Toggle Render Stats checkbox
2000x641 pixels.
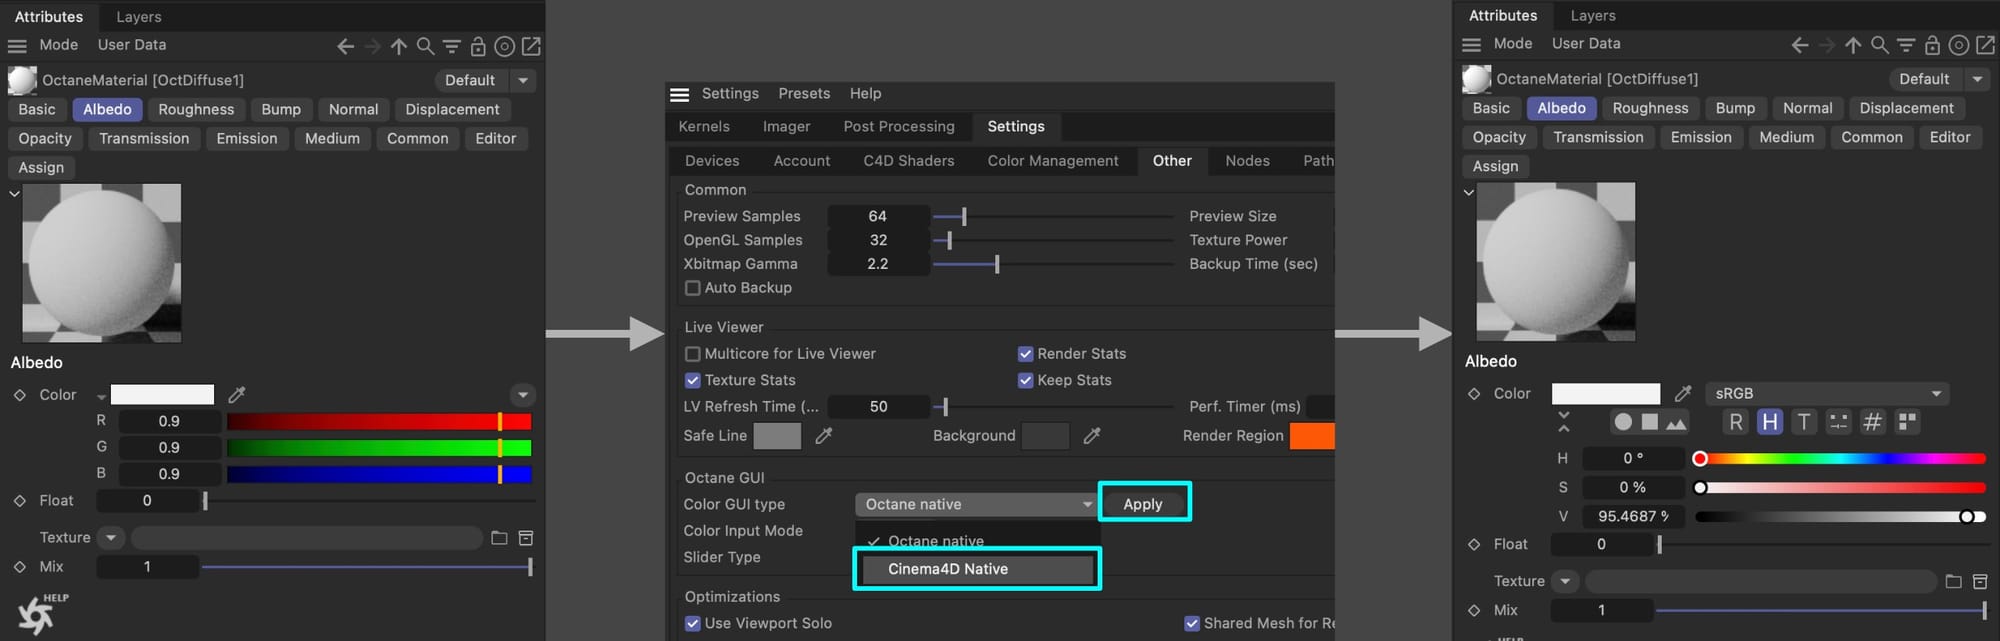(1025, 354)
